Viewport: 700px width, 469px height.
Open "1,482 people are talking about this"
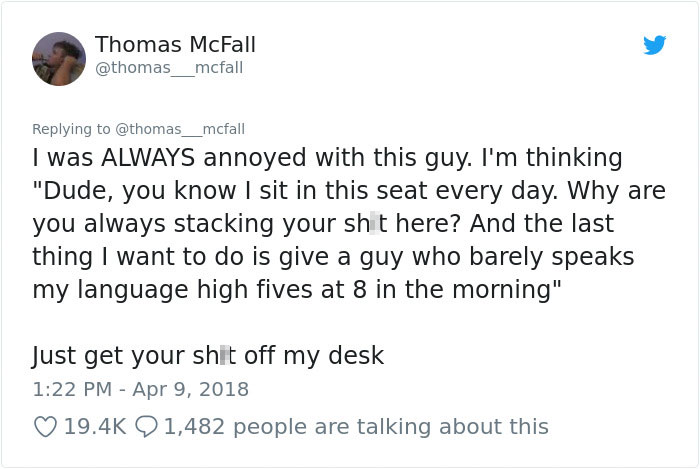tap(356, 426)
